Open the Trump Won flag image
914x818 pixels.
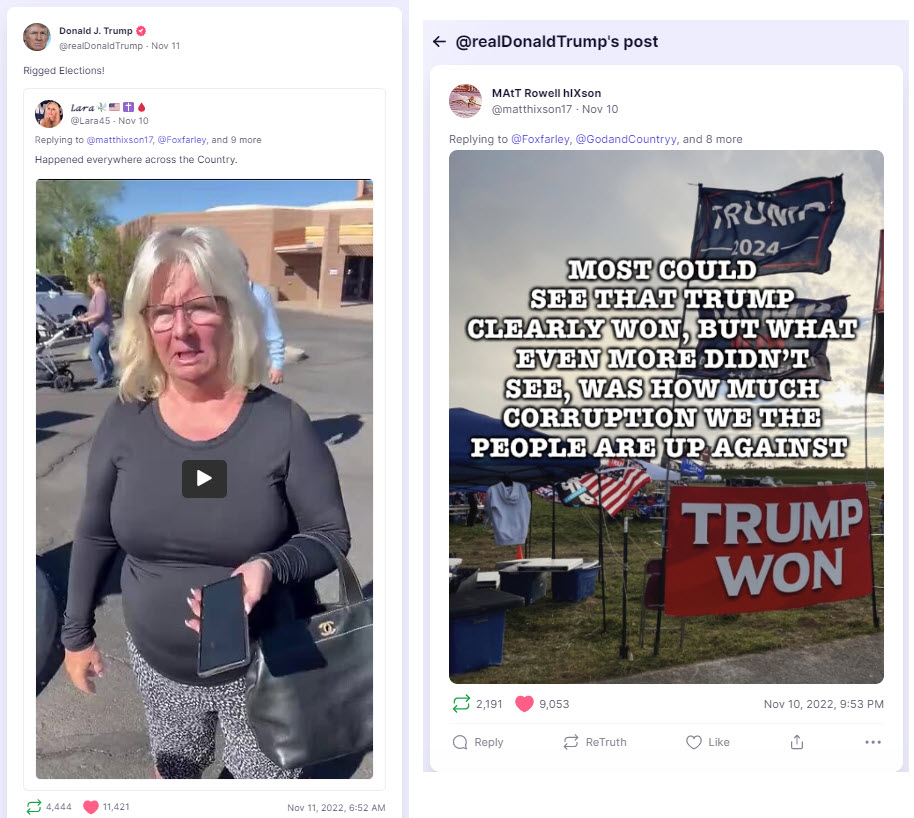click(666, 417)
